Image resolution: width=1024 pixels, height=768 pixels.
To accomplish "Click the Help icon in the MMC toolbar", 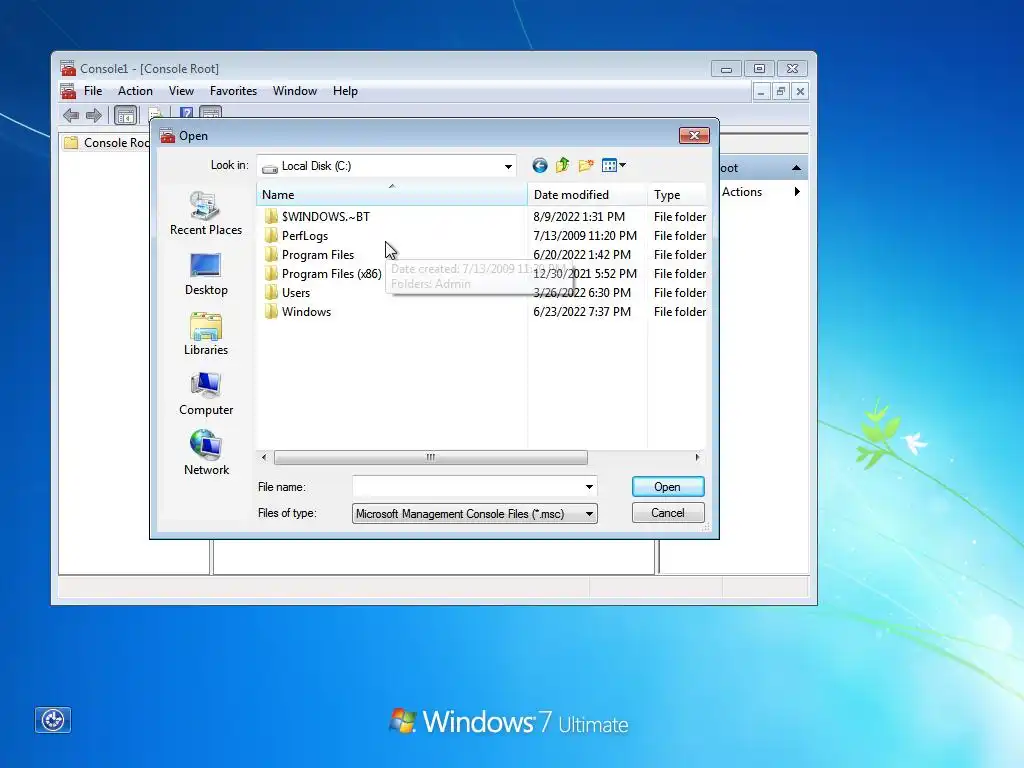I will coord(186,113).
